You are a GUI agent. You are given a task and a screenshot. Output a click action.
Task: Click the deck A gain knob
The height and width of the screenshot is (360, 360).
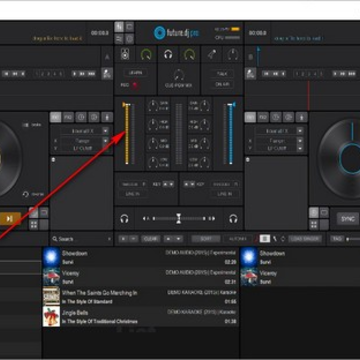tap(153, 106)
